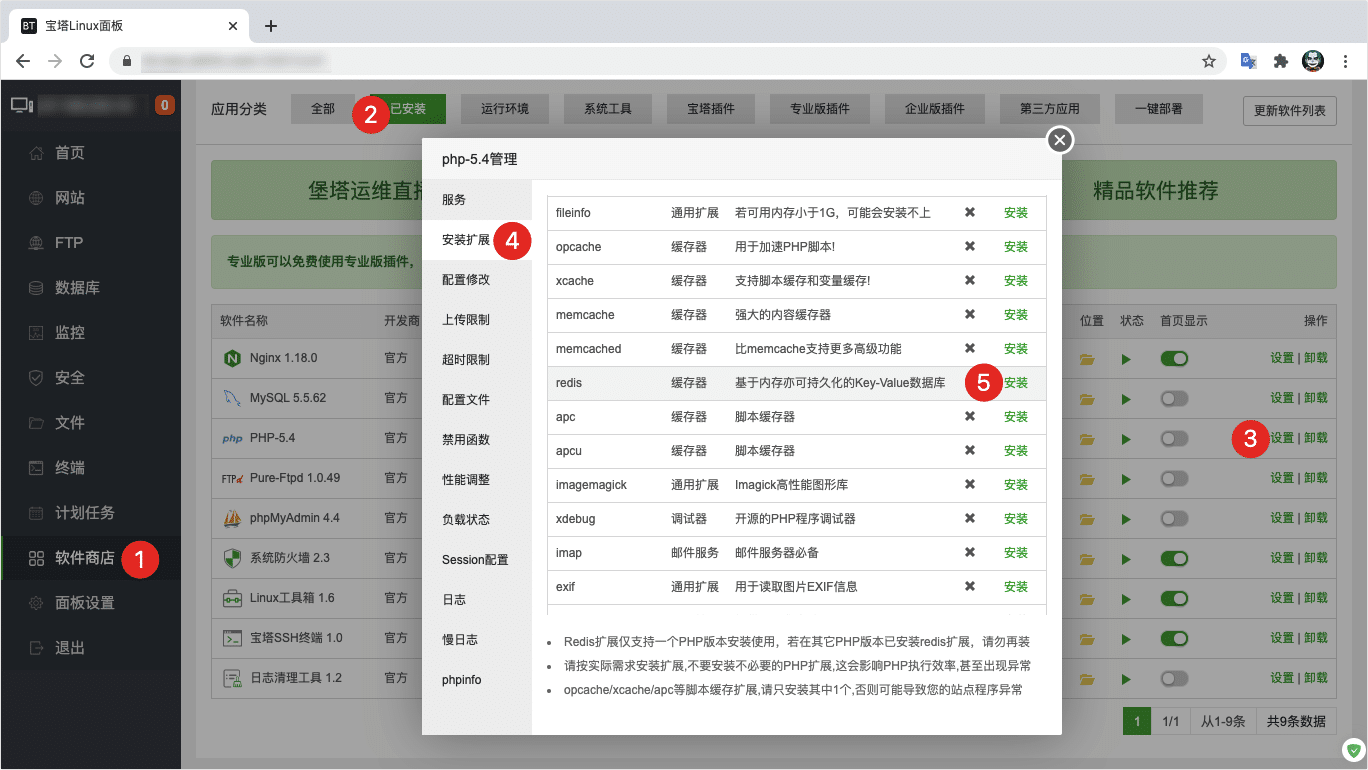This screenshot has width=1368, height=770.
Task: Install the memcached extension
Action: [x=1016, y=349]
